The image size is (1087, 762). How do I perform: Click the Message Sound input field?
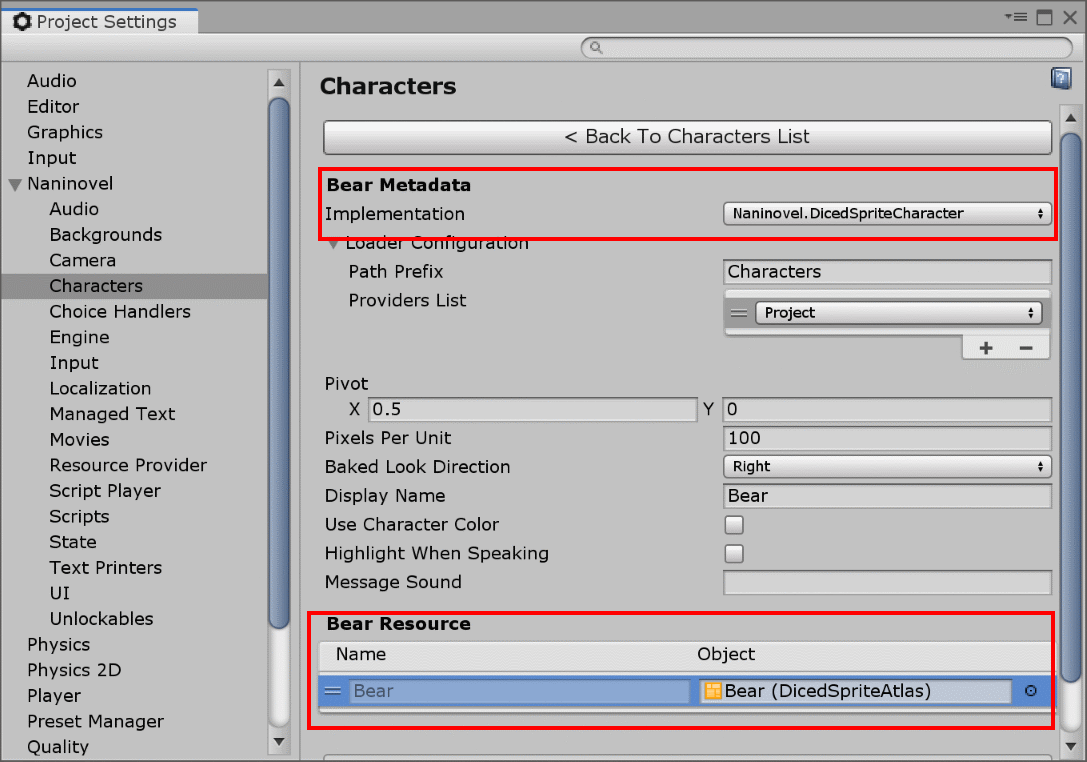[886, 582]
